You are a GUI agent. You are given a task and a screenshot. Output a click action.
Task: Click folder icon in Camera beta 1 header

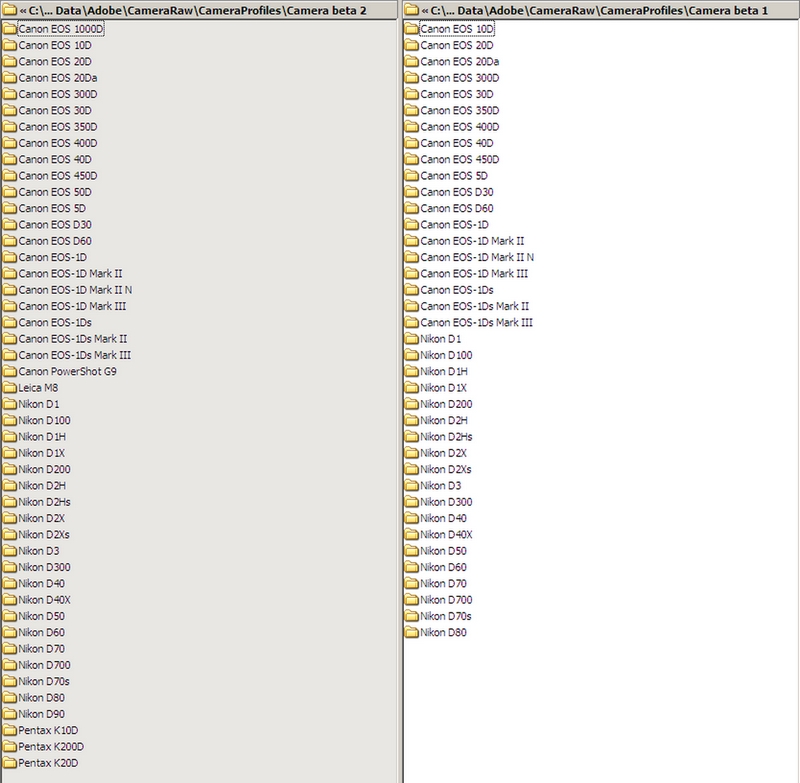(411, 10)
